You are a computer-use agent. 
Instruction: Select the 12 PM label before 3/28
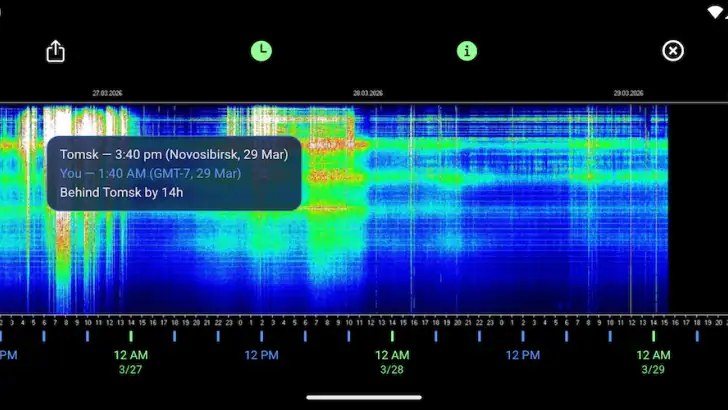click(x=261, y=355)
